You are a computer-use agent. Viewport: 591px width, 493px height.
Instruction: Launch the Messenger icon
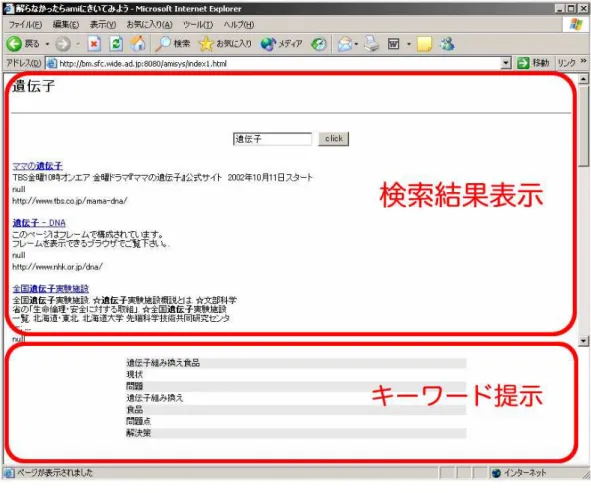pos(447,44)
